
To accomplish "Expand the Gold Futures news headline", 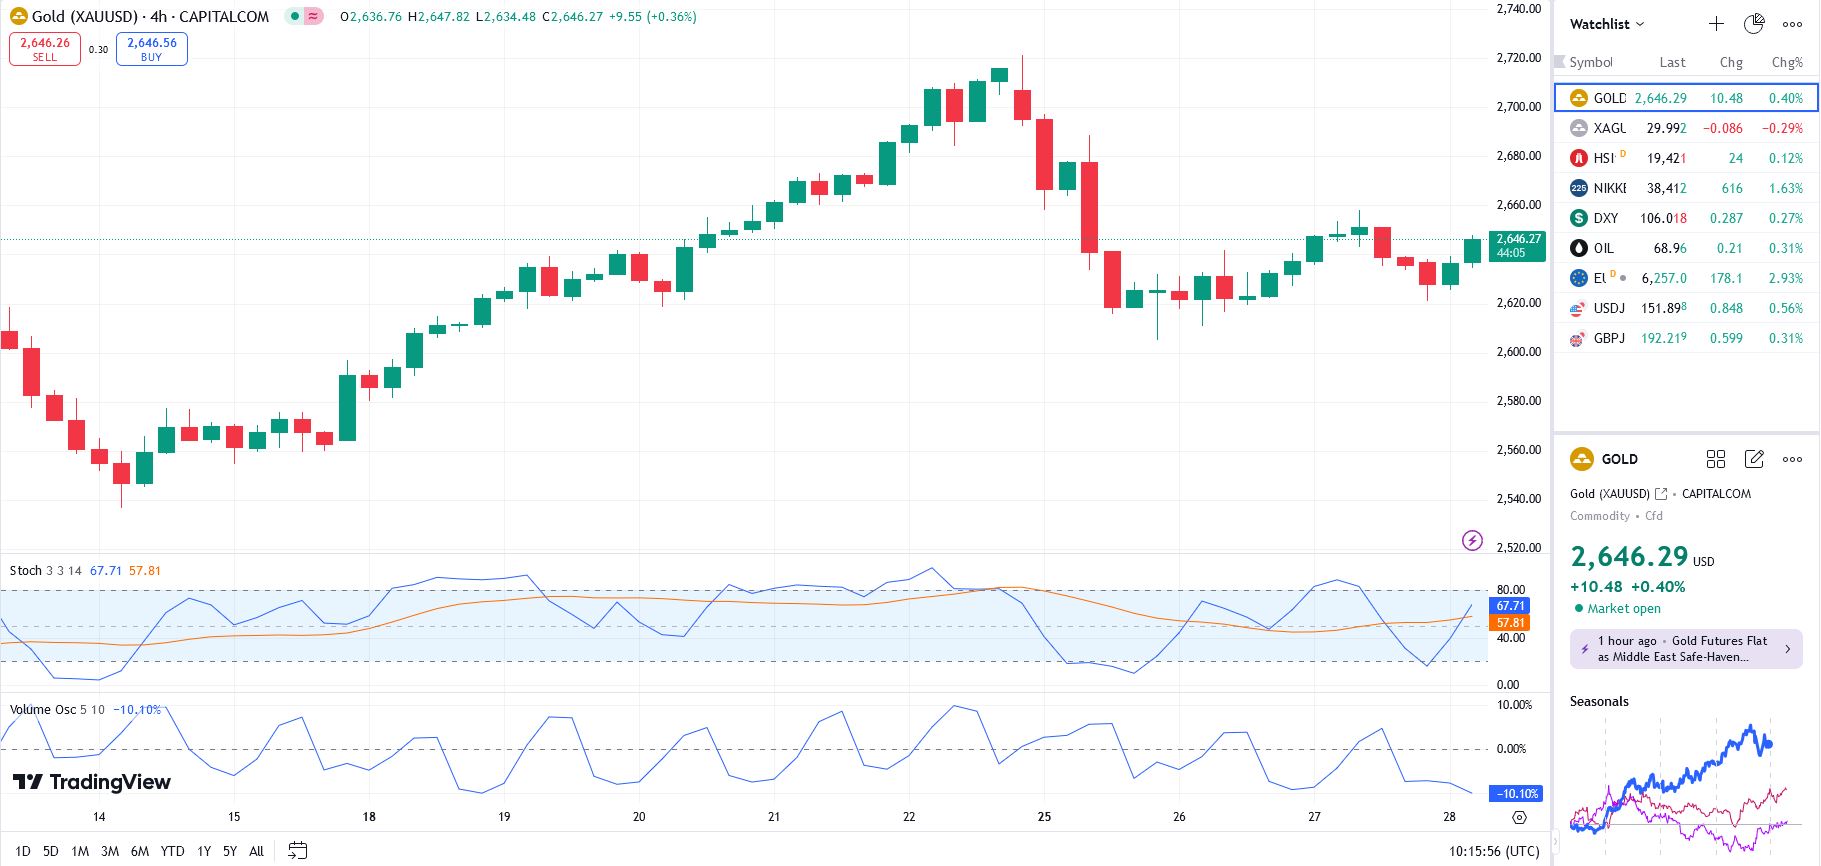I will (1686, 649).
